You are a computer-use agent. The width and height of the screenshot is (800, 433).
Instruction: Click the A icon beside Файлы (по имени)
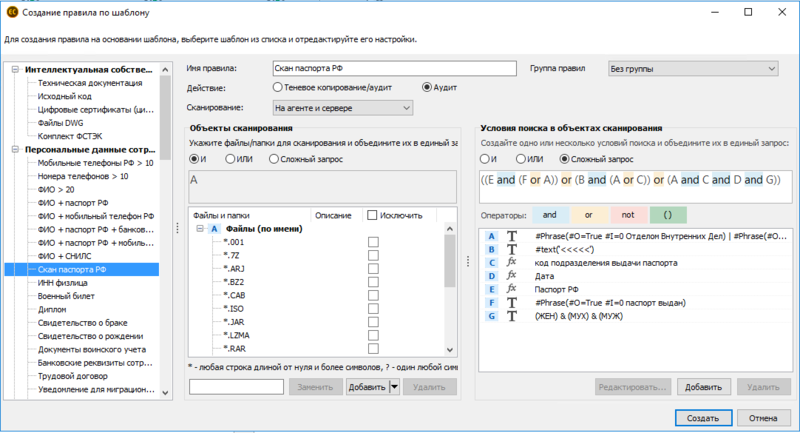(x=214, y=229)
